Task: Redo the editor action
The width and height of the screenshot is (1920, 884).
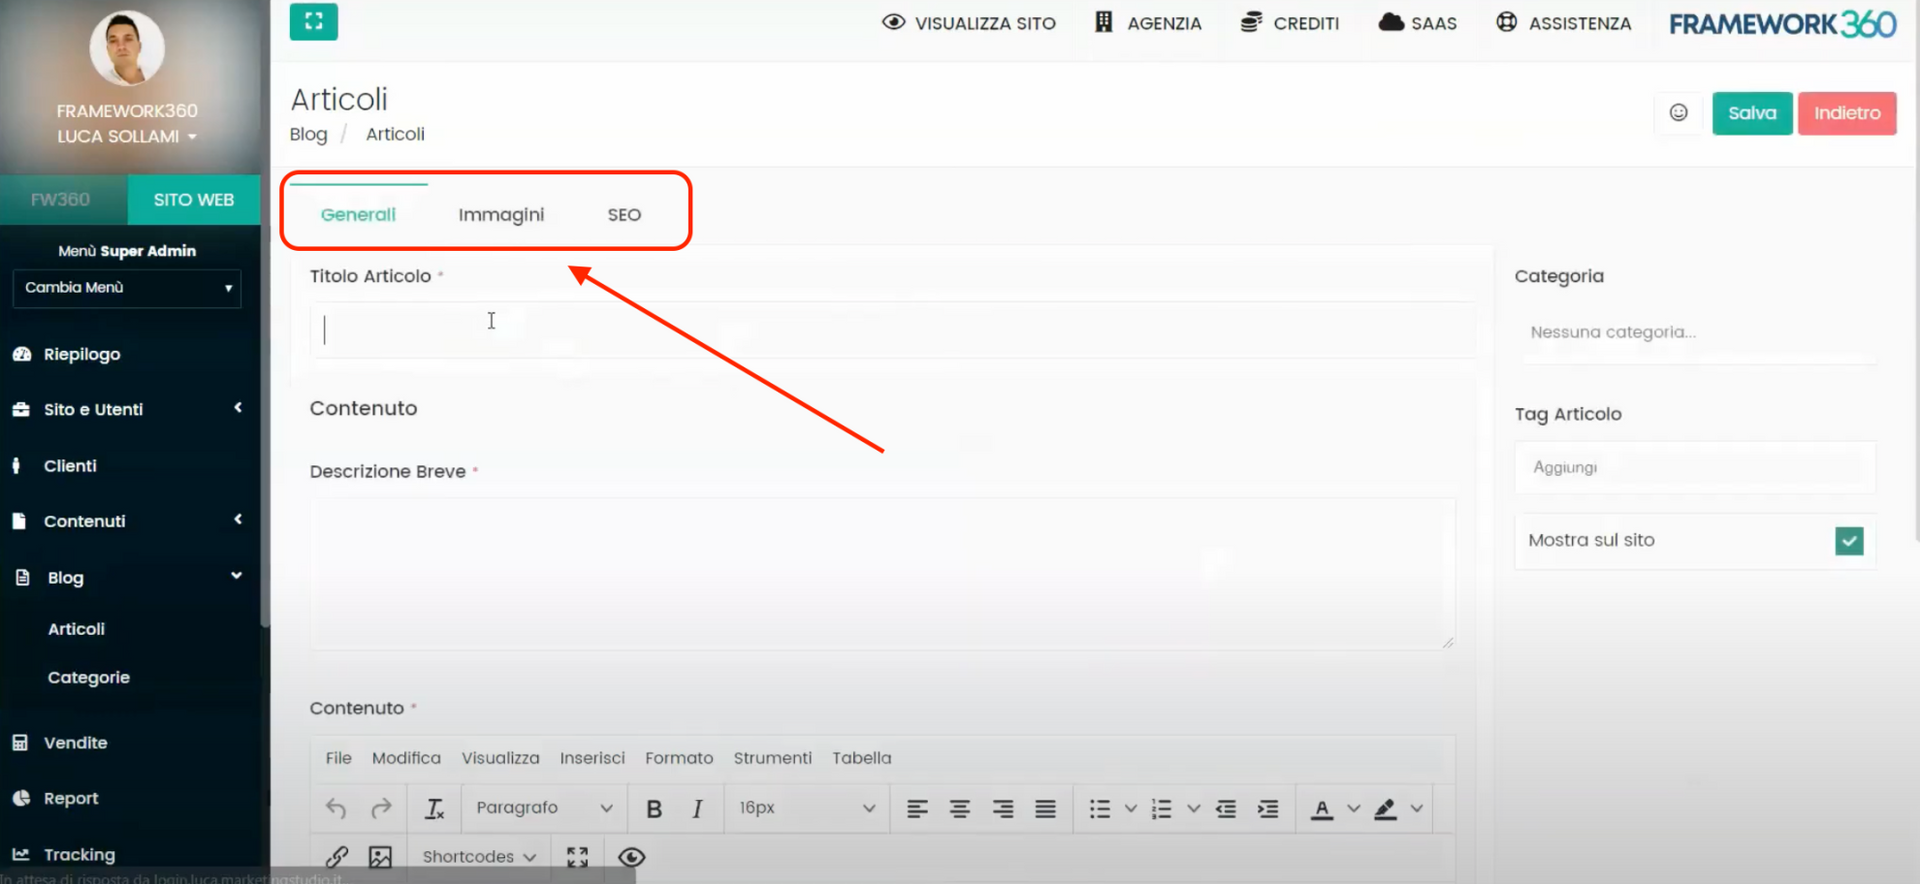Action: click(381, 808)
